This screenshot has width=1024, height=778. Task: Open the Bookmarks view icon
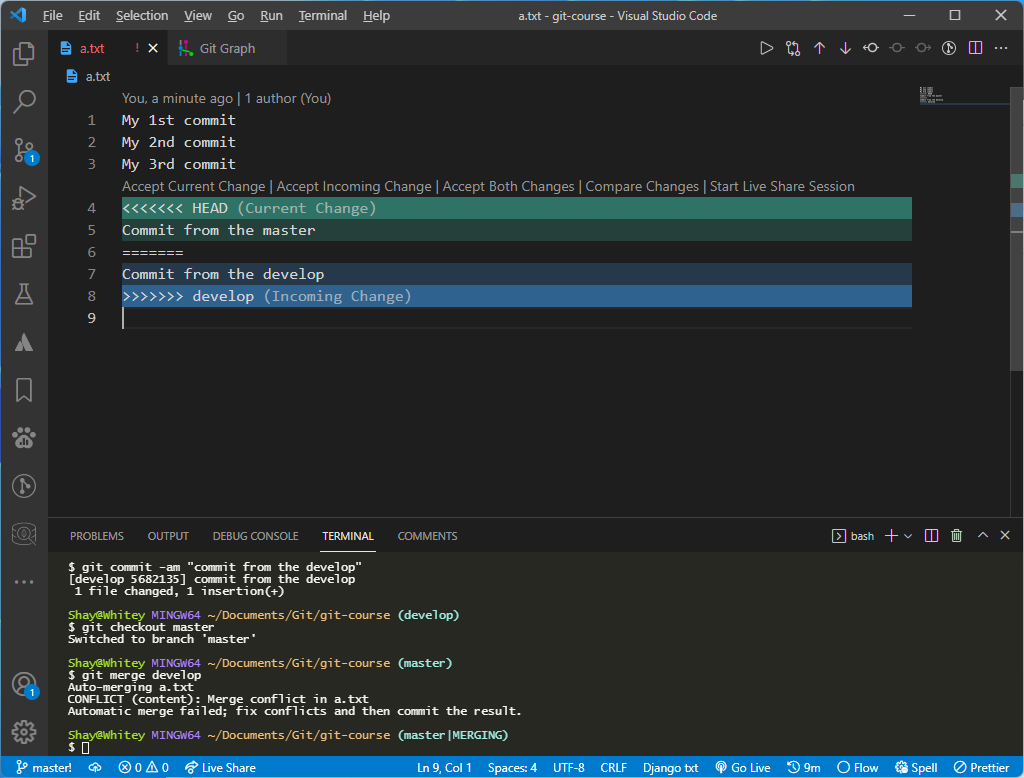coord(24,391)
